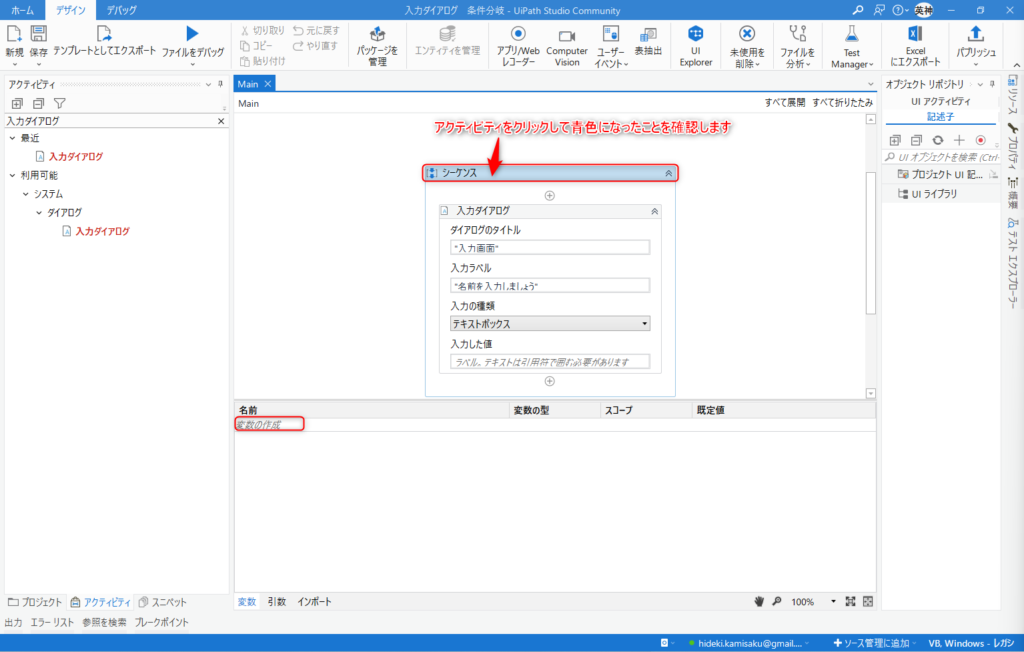
Task: Open the Arguments (引数) tab
Action: [277, 602]
